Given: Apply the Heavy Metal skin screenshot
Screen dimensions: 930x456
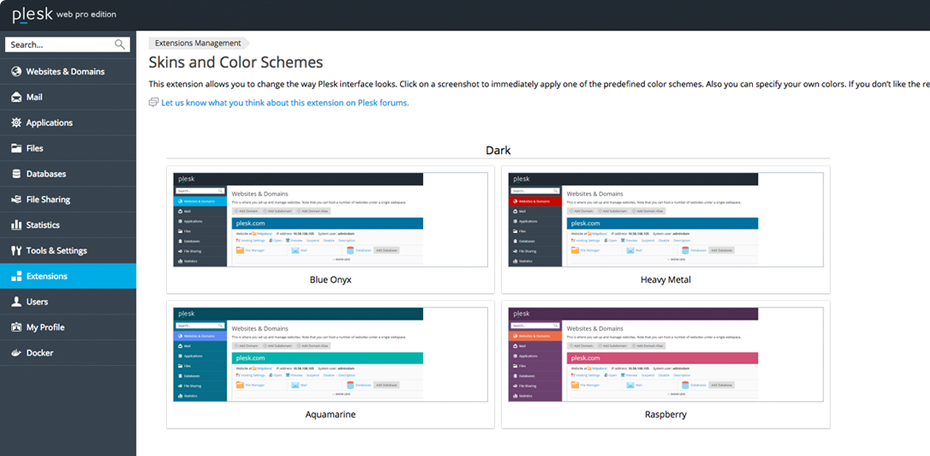Looking at the screenshot, I should [x=665, y=219].
